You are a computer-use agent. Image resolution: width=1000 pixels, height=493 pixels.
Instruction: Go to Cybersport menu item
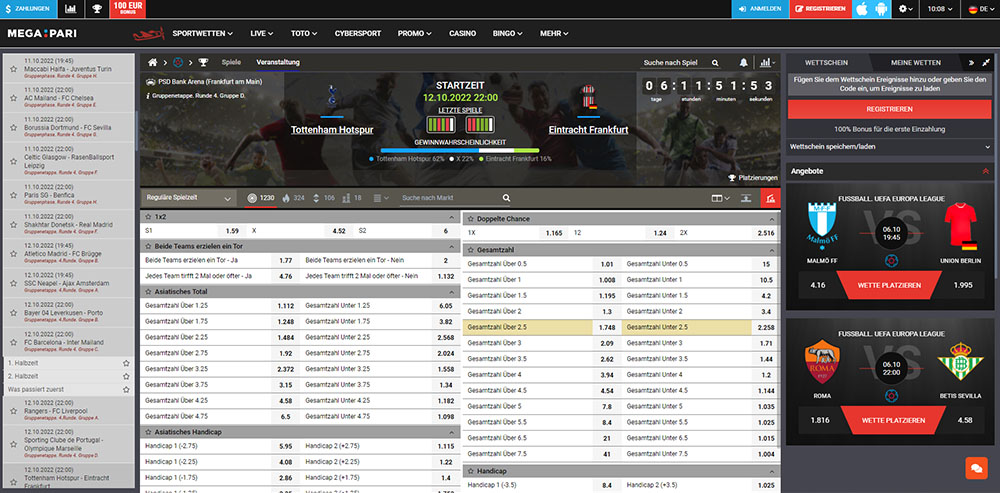[358, 33]
